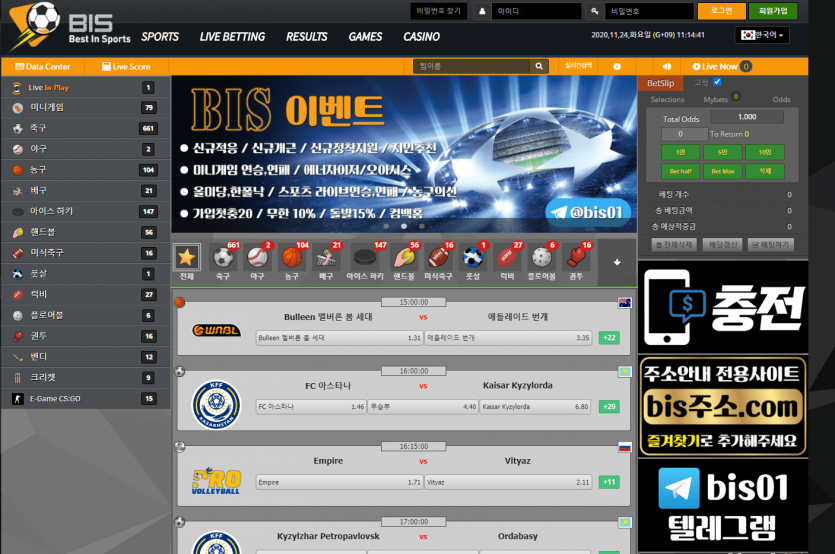835x554 pixels.
Task: Click the bet amount field in BetSlip
Action: click(684, 134)
